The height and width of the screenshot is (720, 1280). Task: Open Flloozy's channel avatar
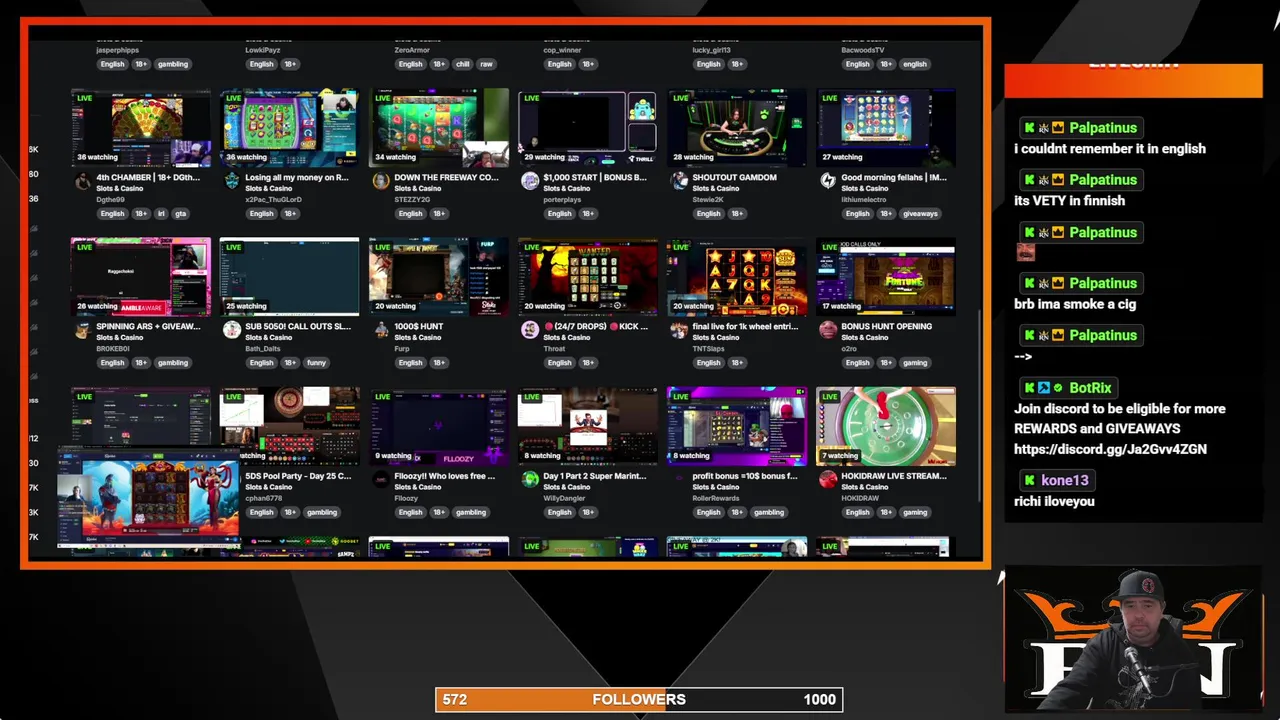(x=380, y=480)
